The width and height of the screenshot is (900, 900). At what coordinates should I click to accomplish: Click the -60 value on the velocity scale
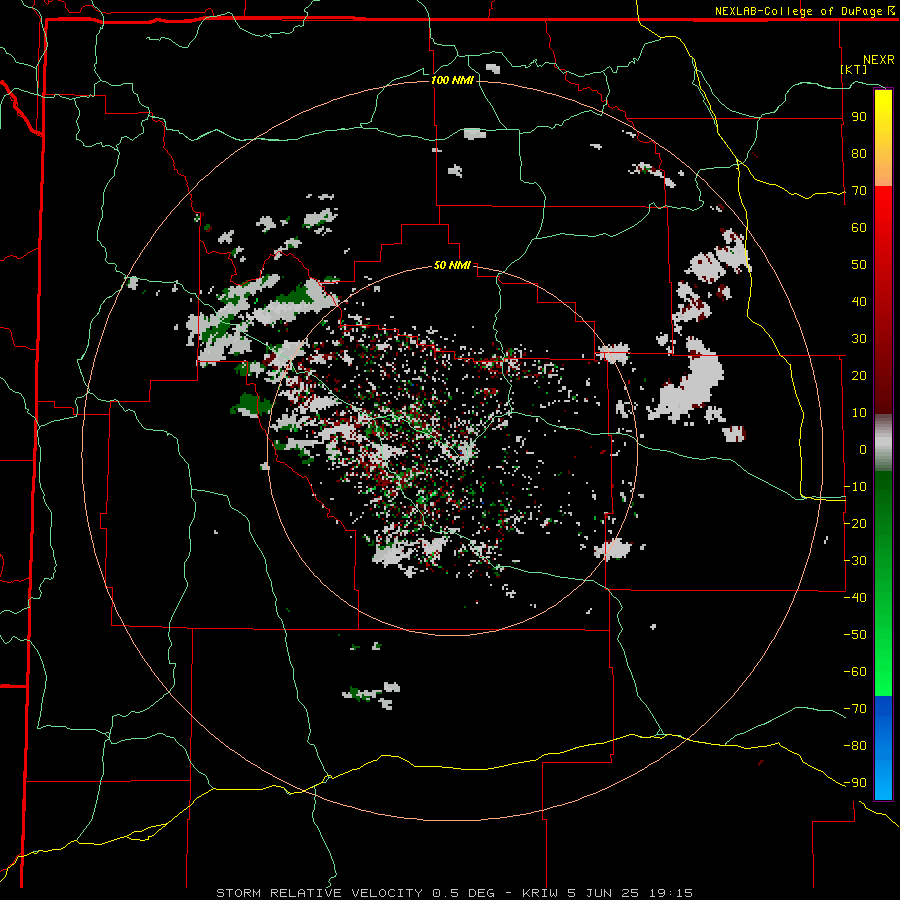855,672
